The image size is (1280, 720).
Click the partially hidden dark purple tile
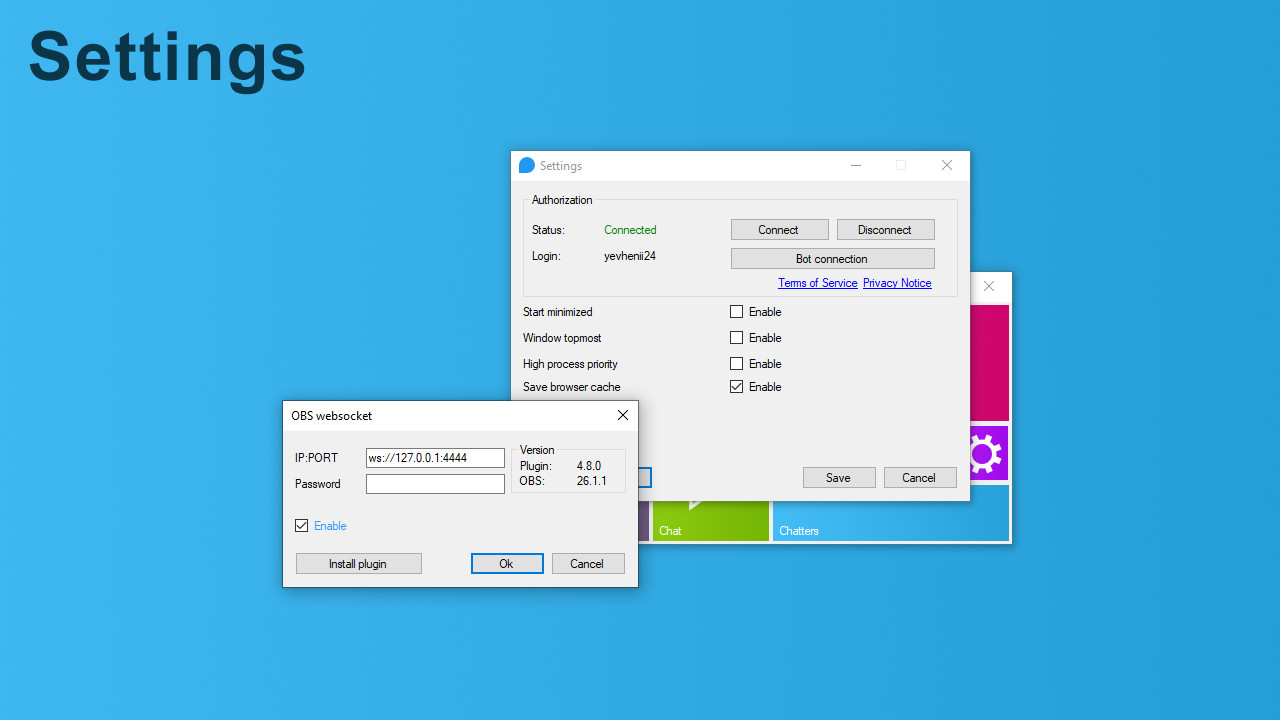coord(645,520)
